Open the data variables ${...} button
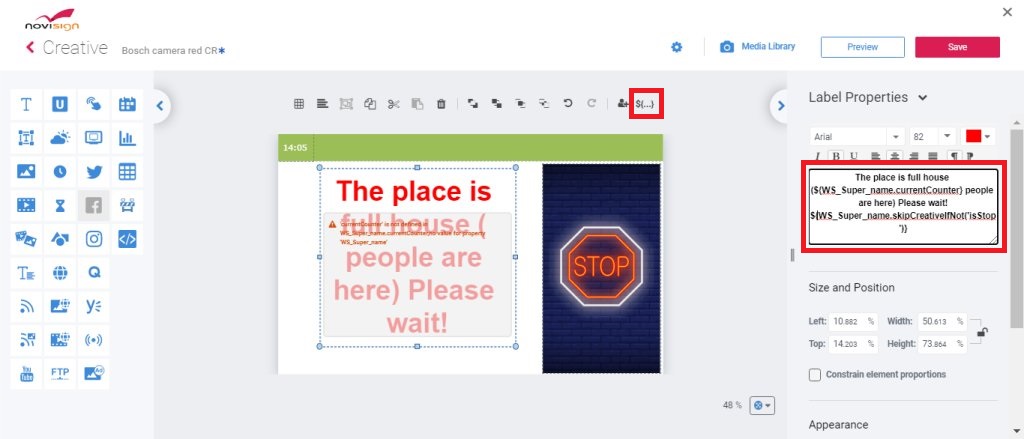The width and height of the screenshot is (1024, 439). pos(647,103)
